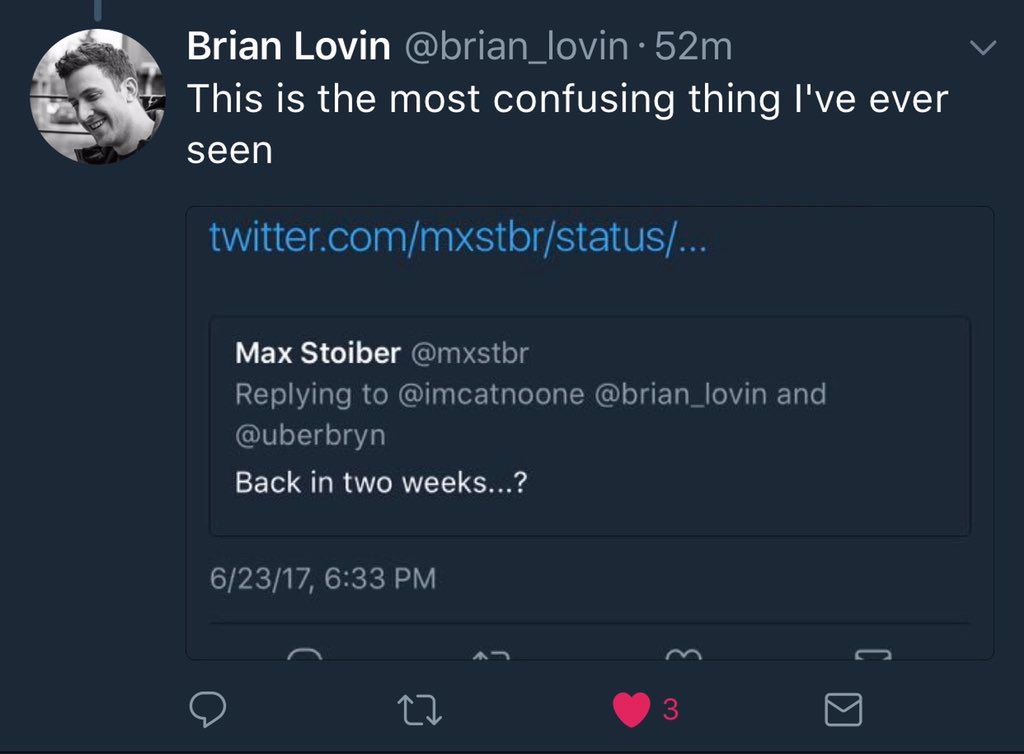Image resolution: width=1024 pixels, height=754 pixels.
Task: Reply to Brian Lovin's tweet
Action: click(x=208, y=709)
